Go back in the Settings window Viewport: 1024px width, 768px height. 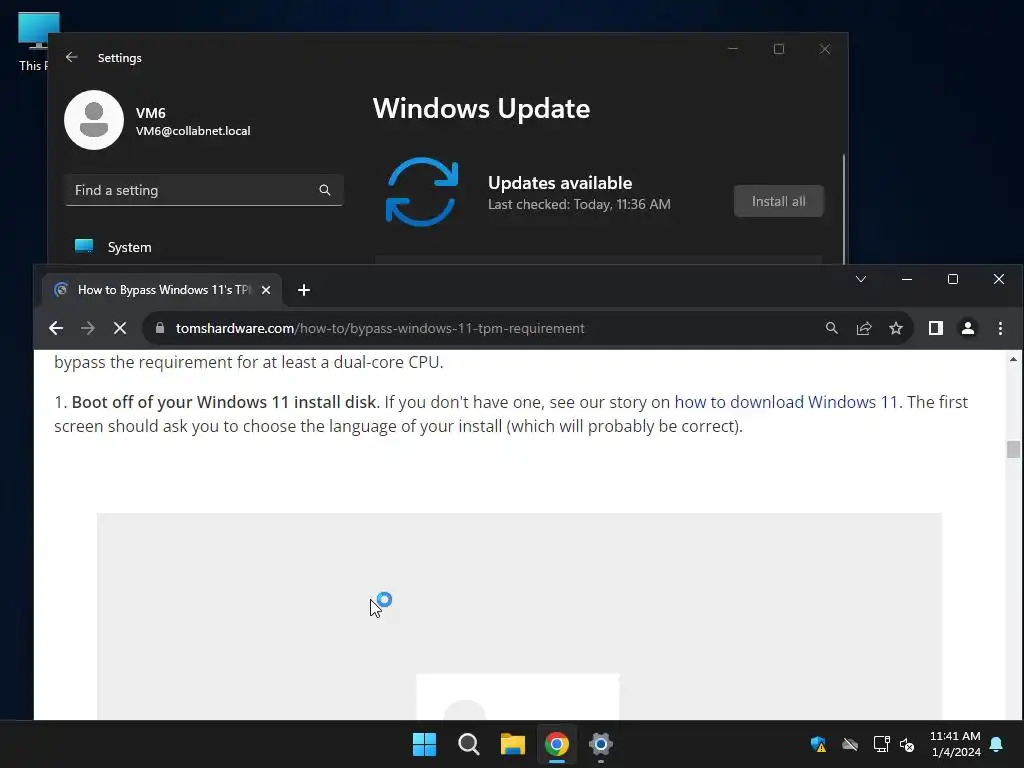(x=72, y=57)
